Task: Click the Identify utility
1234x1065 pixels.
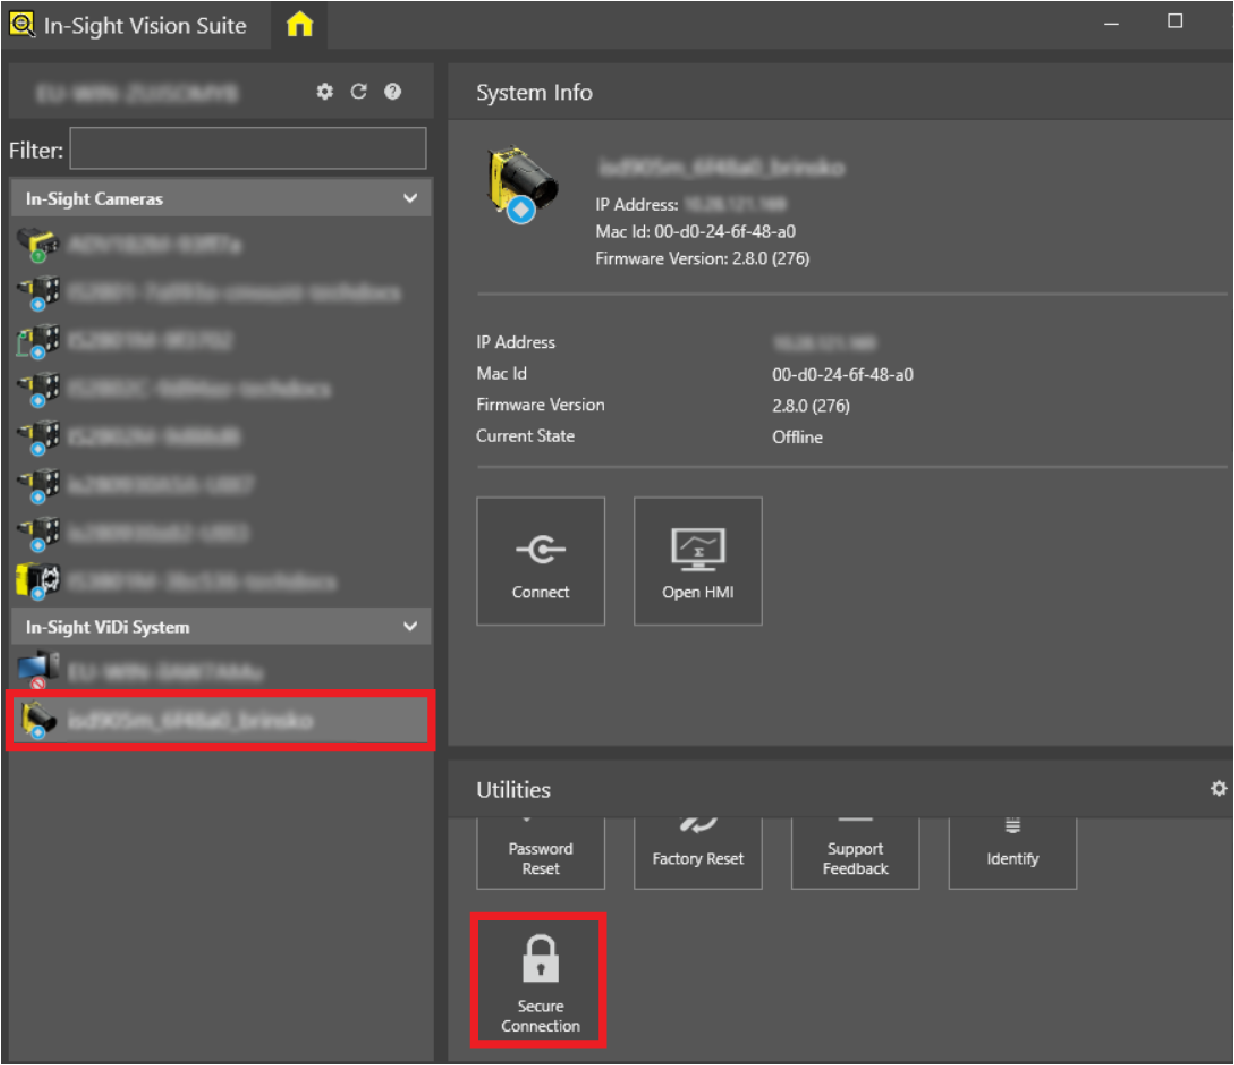Action: [x=1012, y=856]
